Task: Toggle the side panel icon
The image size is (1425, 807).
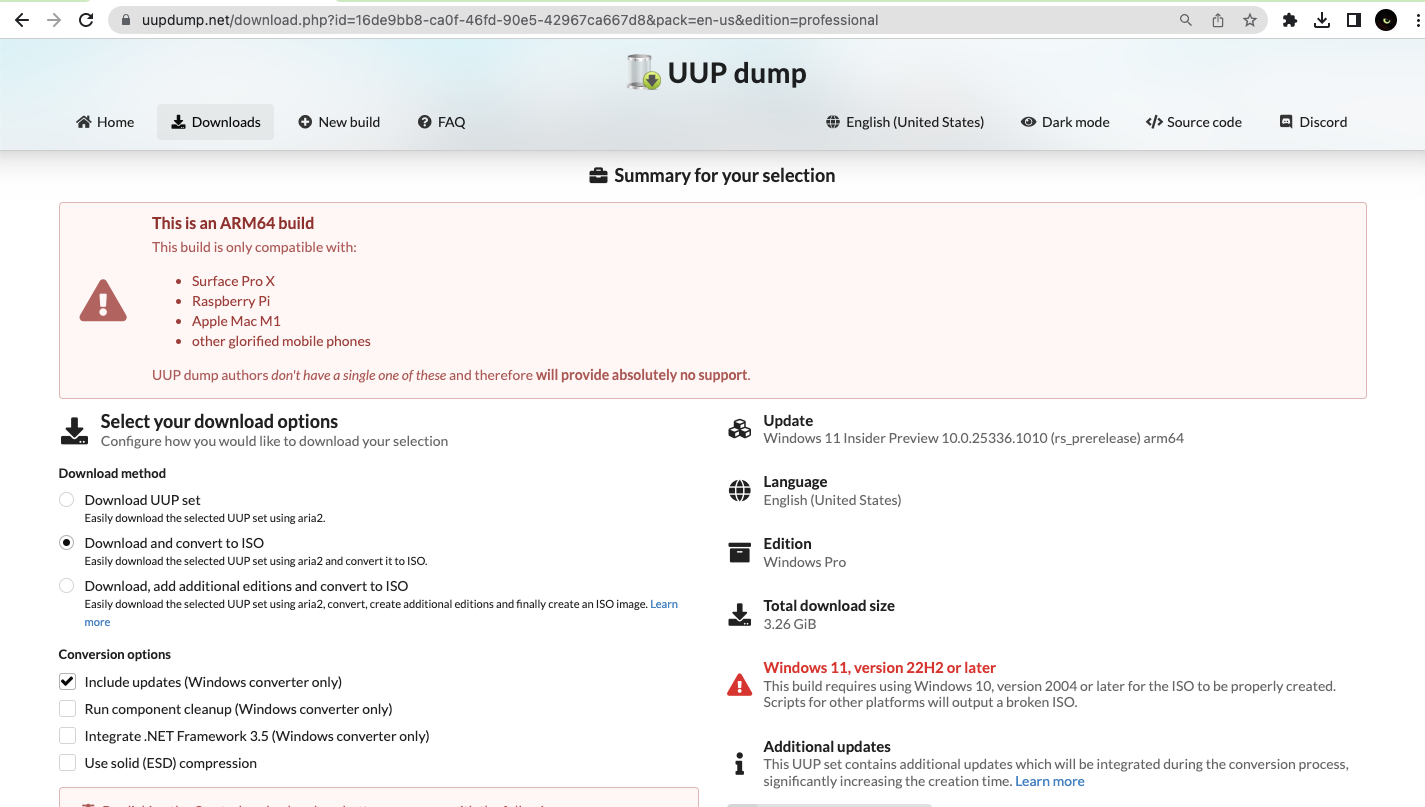Action: tap(1354, 20)
